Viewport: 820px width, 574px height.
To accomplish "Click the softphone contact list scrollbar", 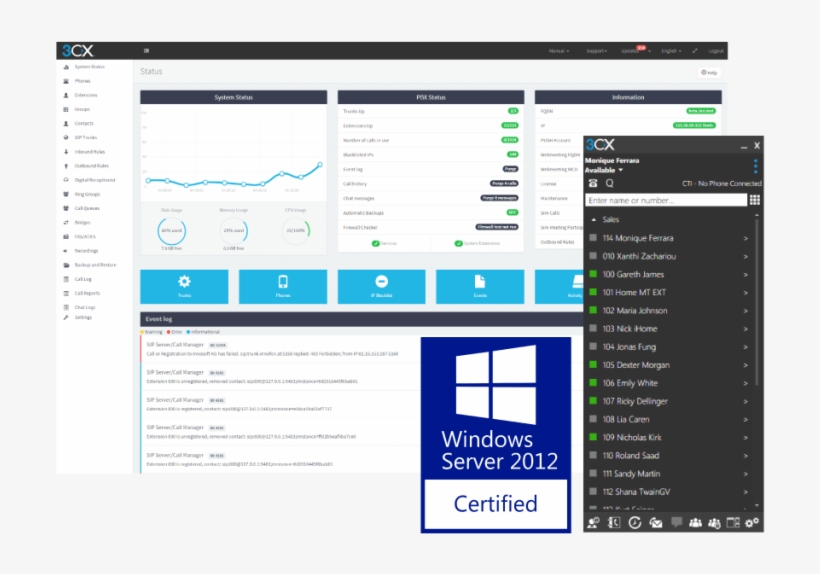I will 757,303.
